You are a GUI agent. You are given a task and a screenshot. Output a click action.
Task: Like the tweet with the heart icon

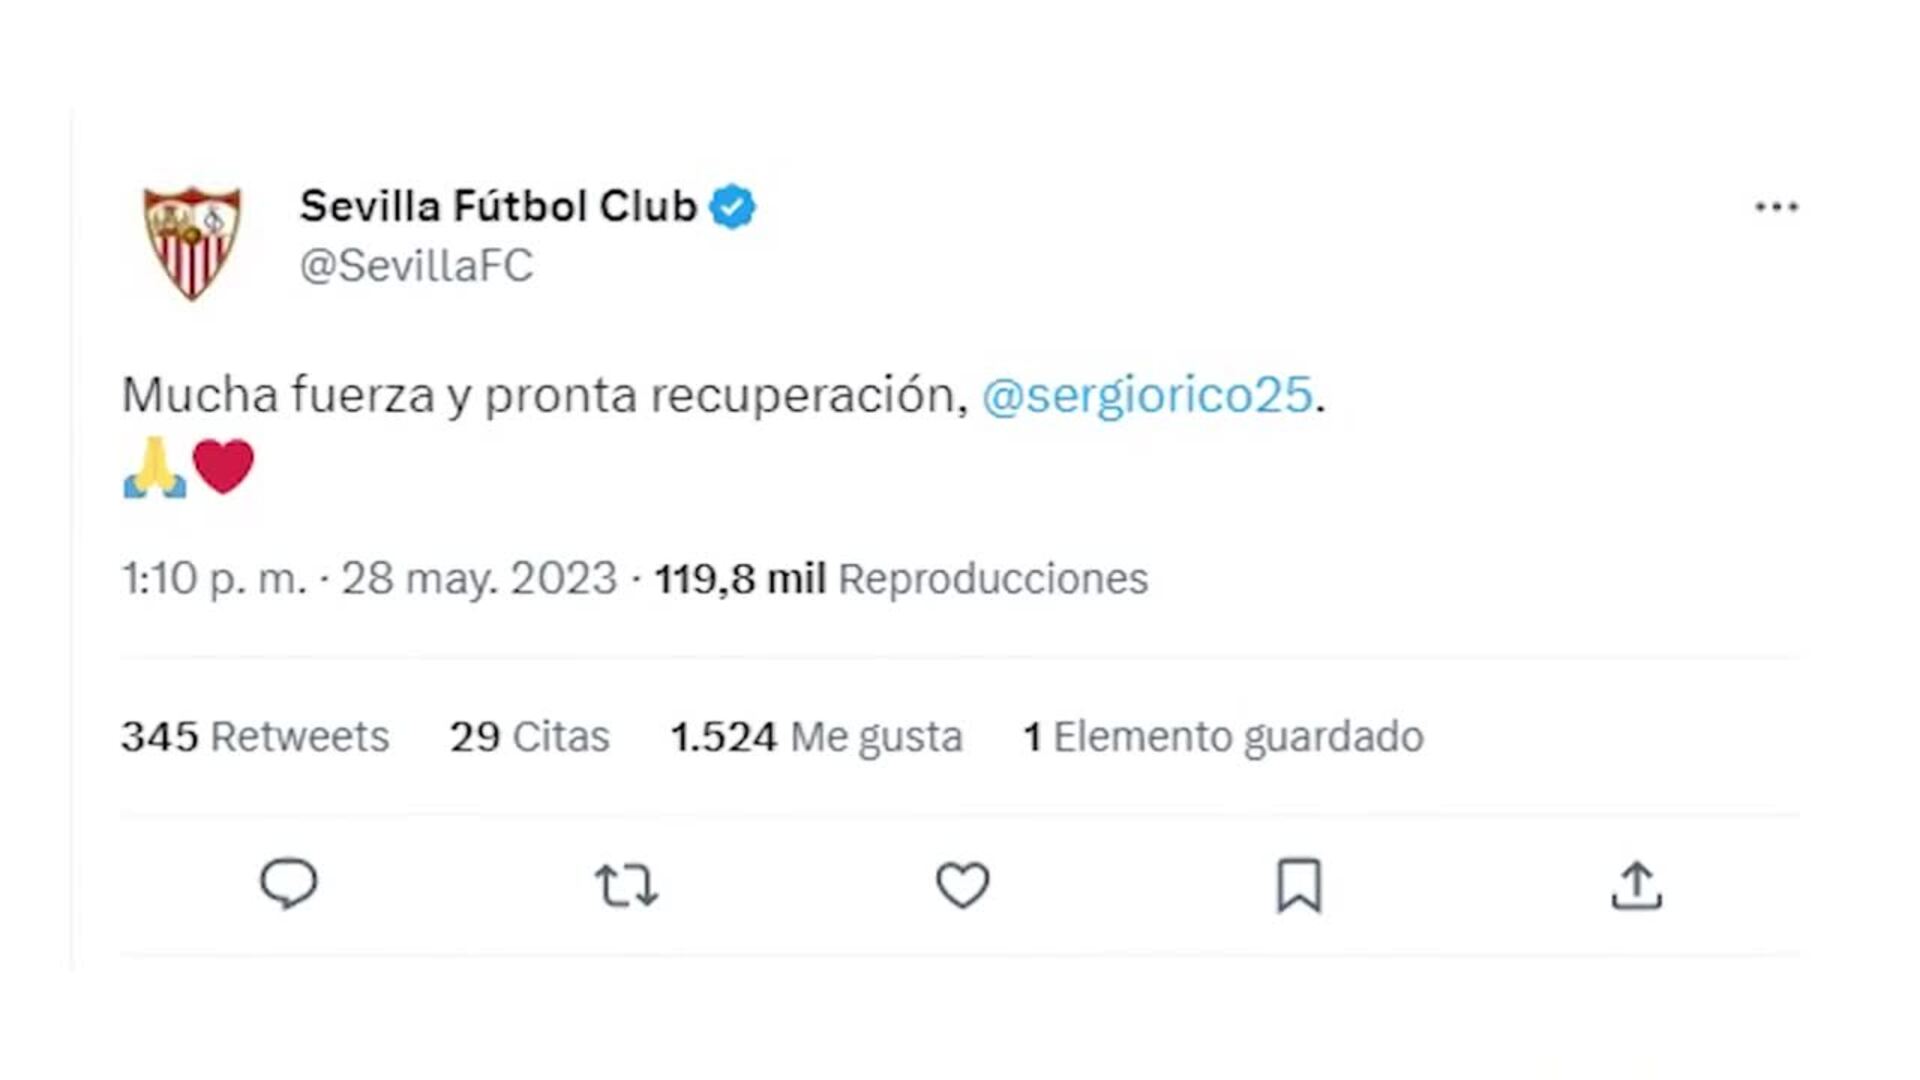click(x=962, y=885)
